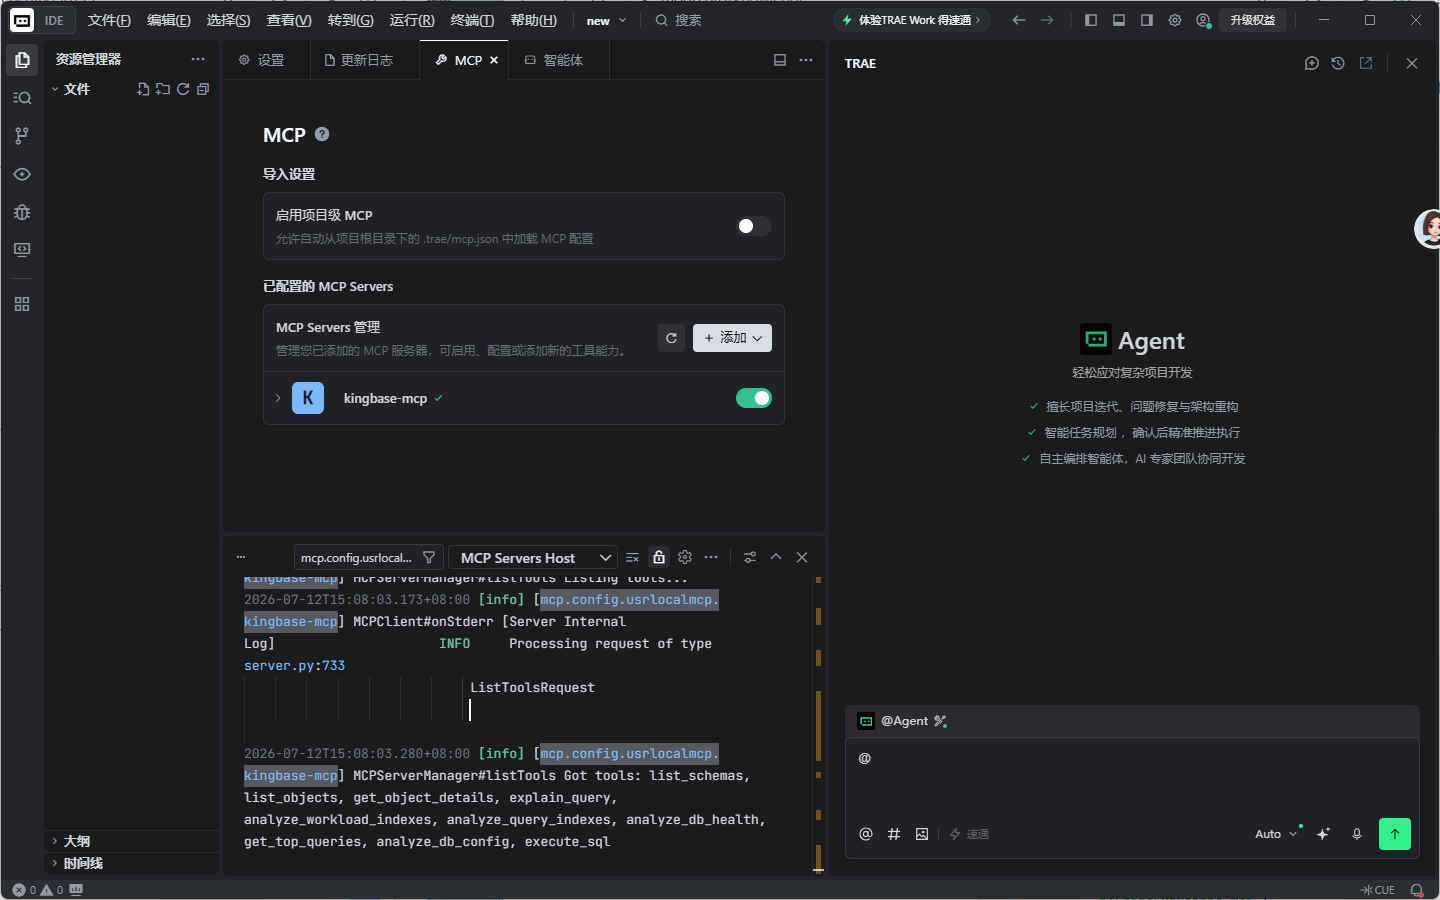This screenshot has height=900, width=1440.
Task: Open the MCP help question mark icon
Action: tap(322, 134)
